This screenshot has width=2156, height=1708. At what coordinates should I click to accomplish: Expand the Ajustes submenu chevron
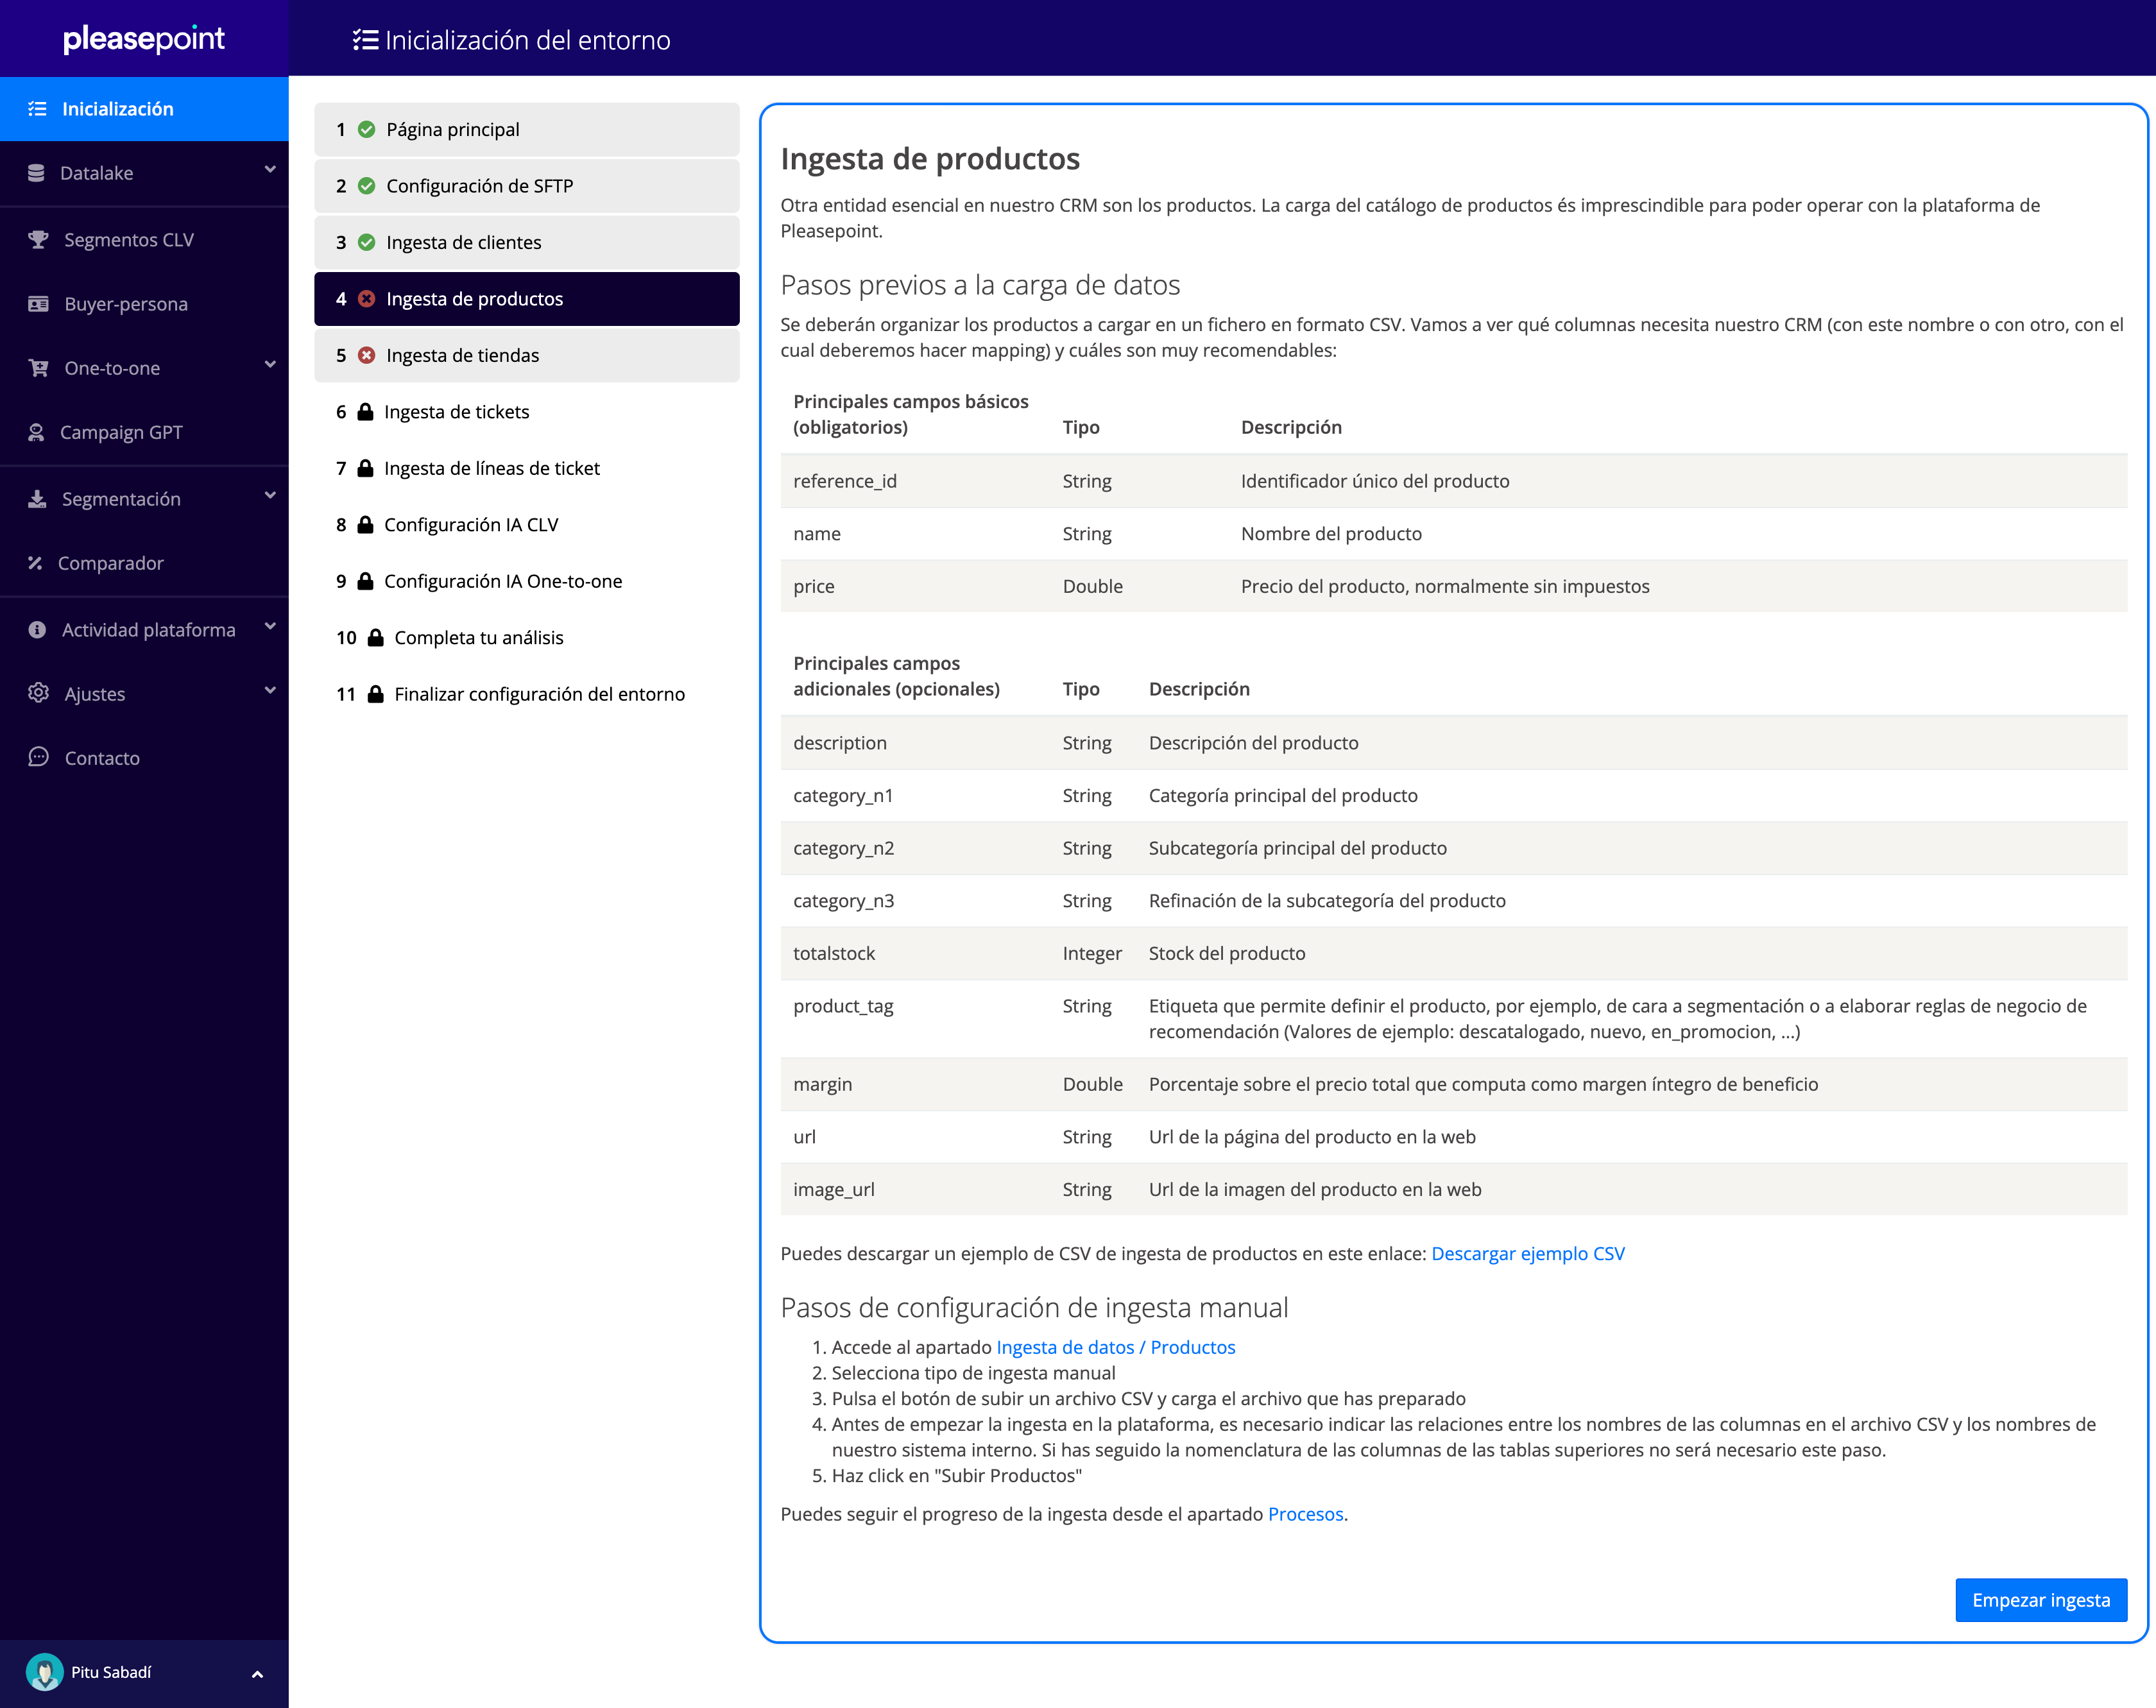270,691
